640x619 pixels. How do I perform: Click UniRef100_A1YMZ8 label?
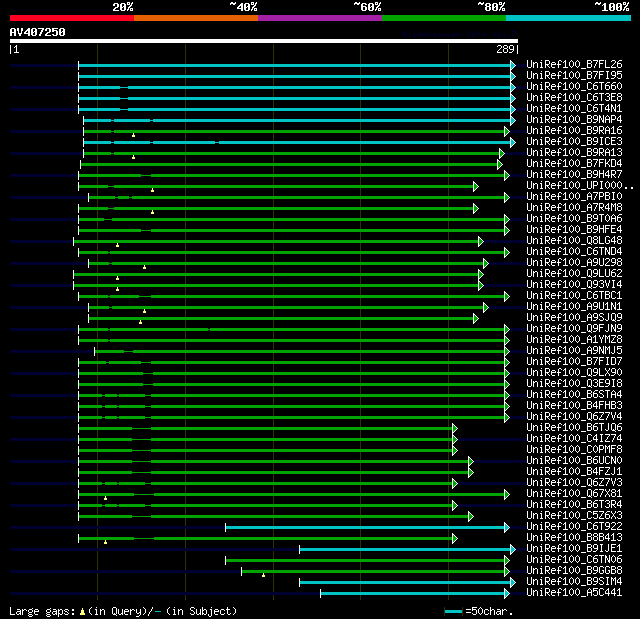click(574, 340)
